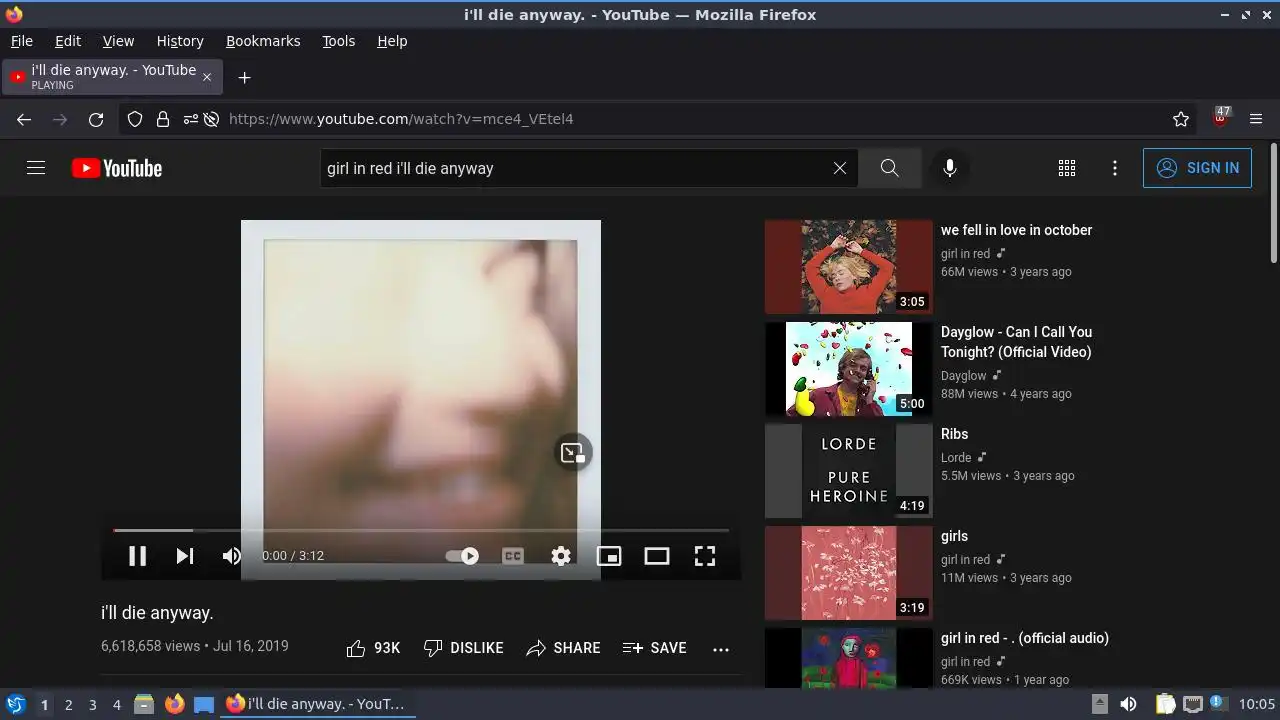The height and width of the screenshot is (720, 1280).
Task: Pause the video
Action: point(137,556)
